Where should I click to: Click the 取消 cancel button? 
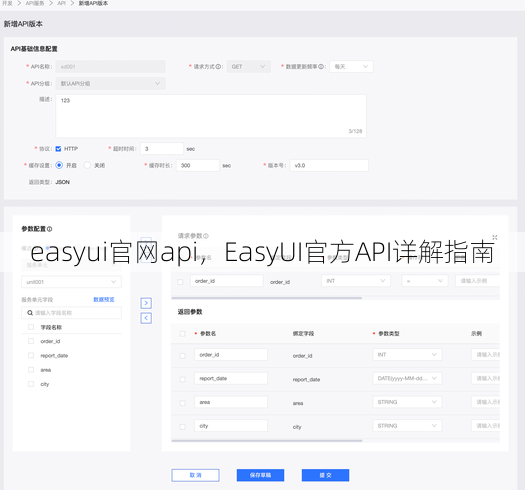pos(196,475)
